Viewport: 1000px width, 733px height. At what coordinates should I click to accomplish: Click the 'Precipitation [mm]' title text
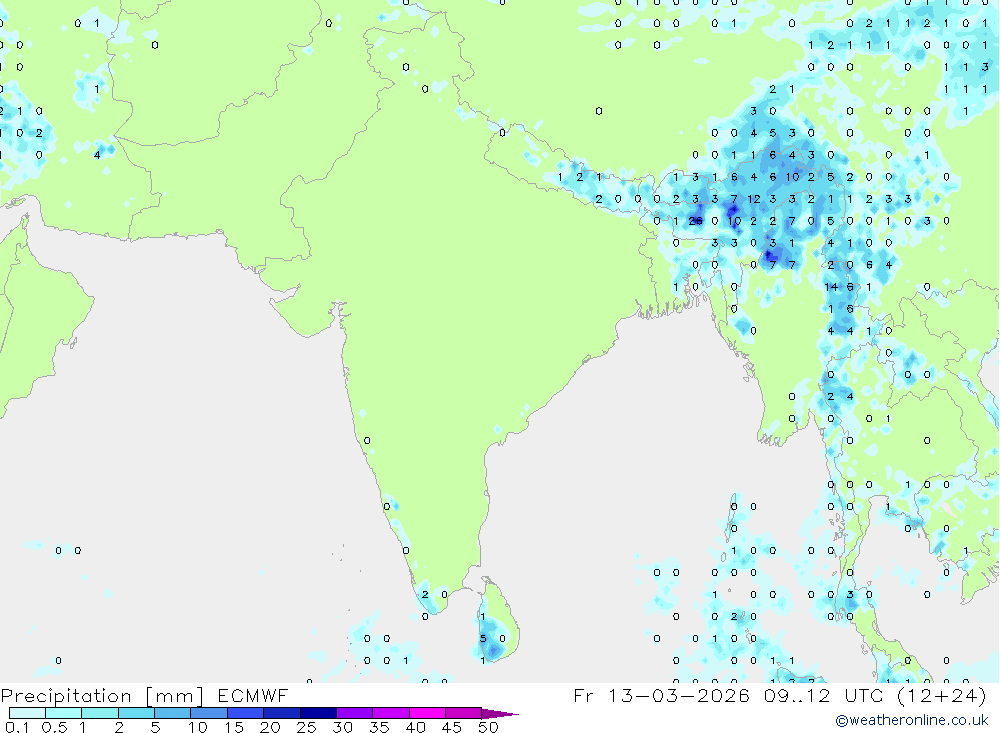click(x=102, y=695)
